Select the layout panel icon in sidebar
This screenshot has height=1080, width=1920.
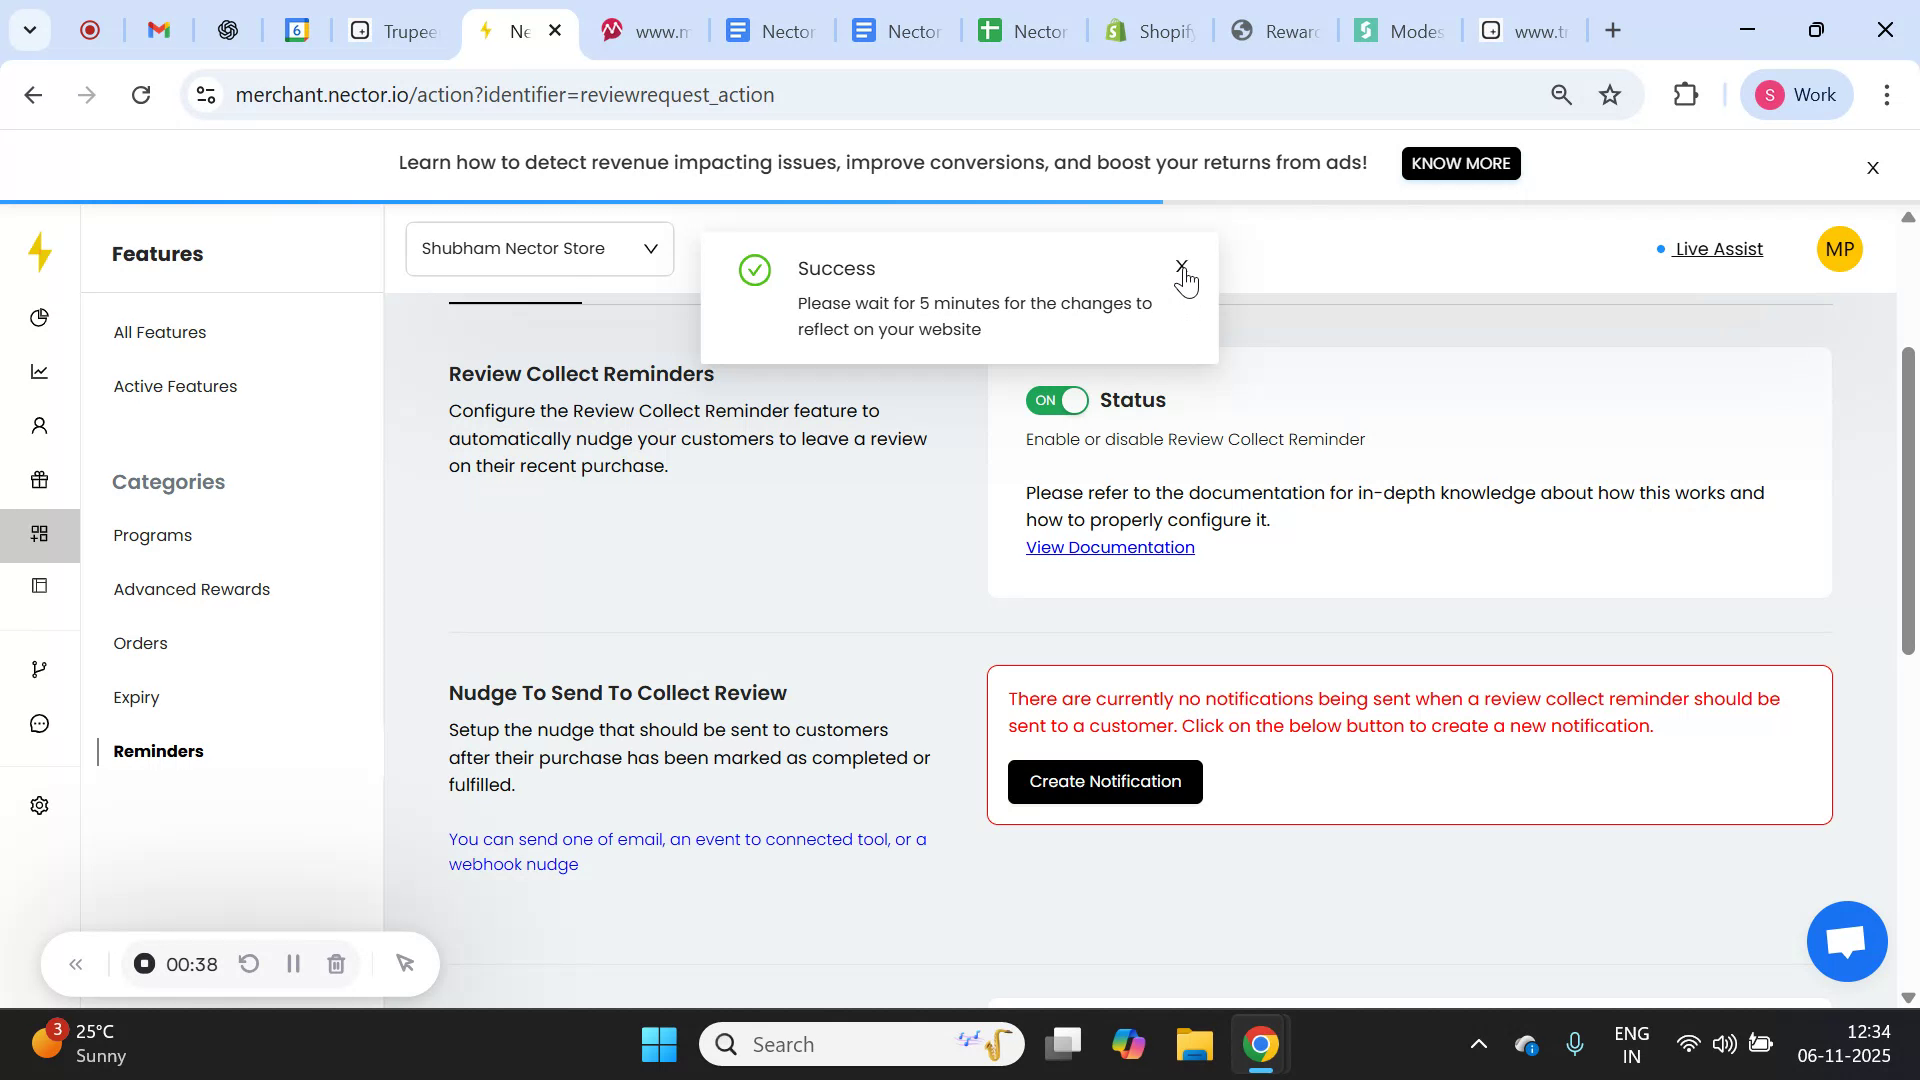(39, 586)
